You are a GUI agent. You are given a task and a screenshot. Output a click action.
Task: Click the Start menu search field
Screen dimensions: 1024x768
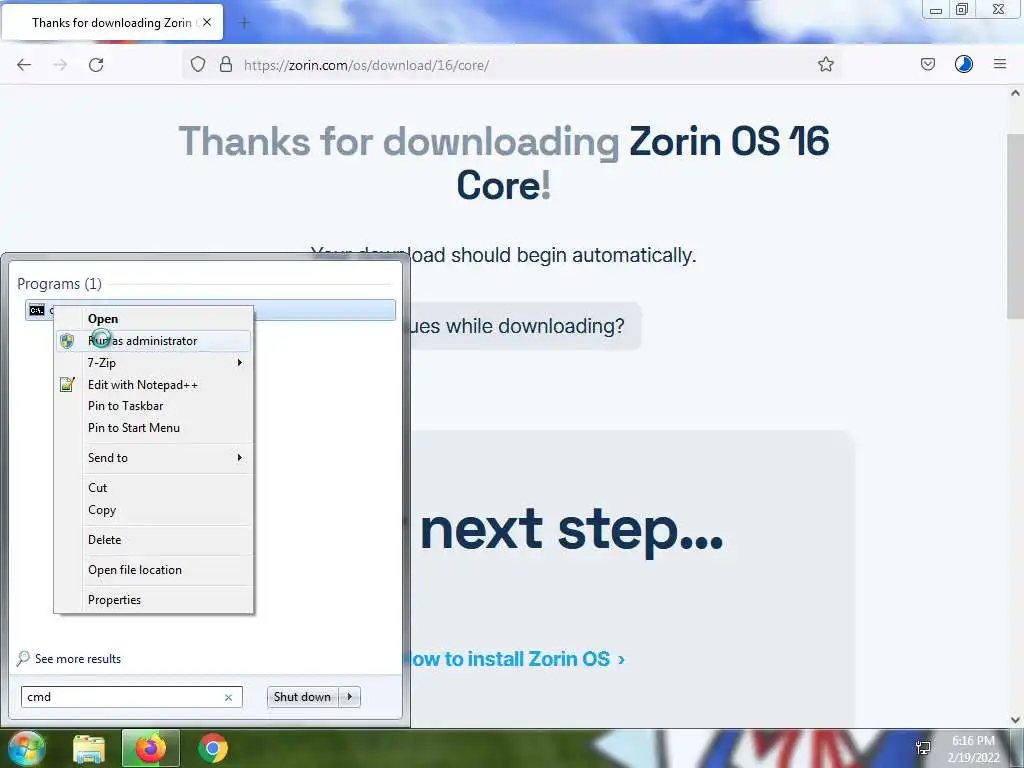click(x=123, y=697)
